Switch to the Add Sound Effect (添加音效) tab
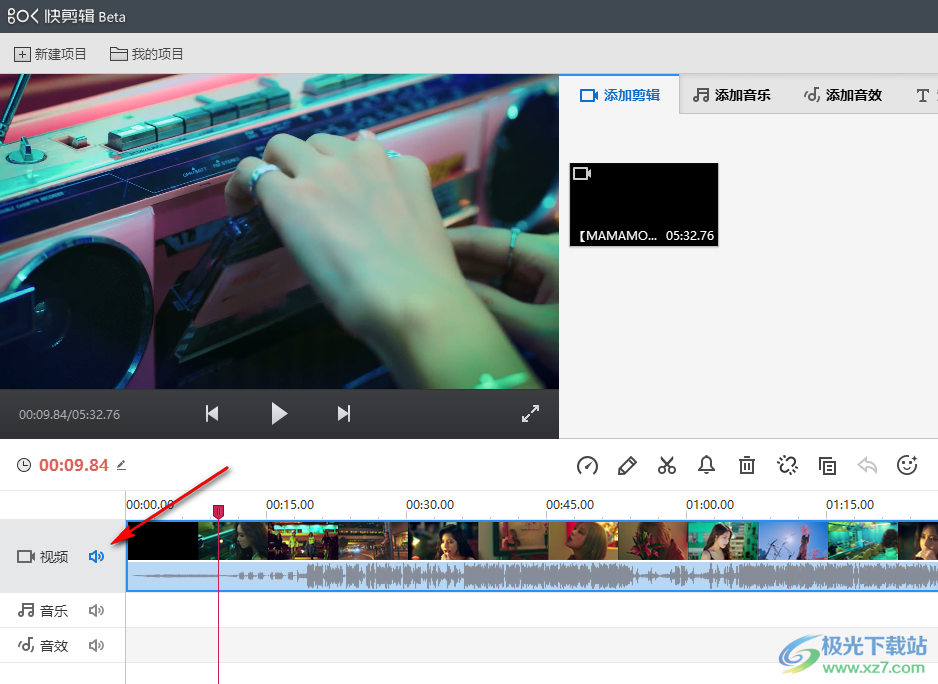Screen dimensions: 938x684 (843, 95)
